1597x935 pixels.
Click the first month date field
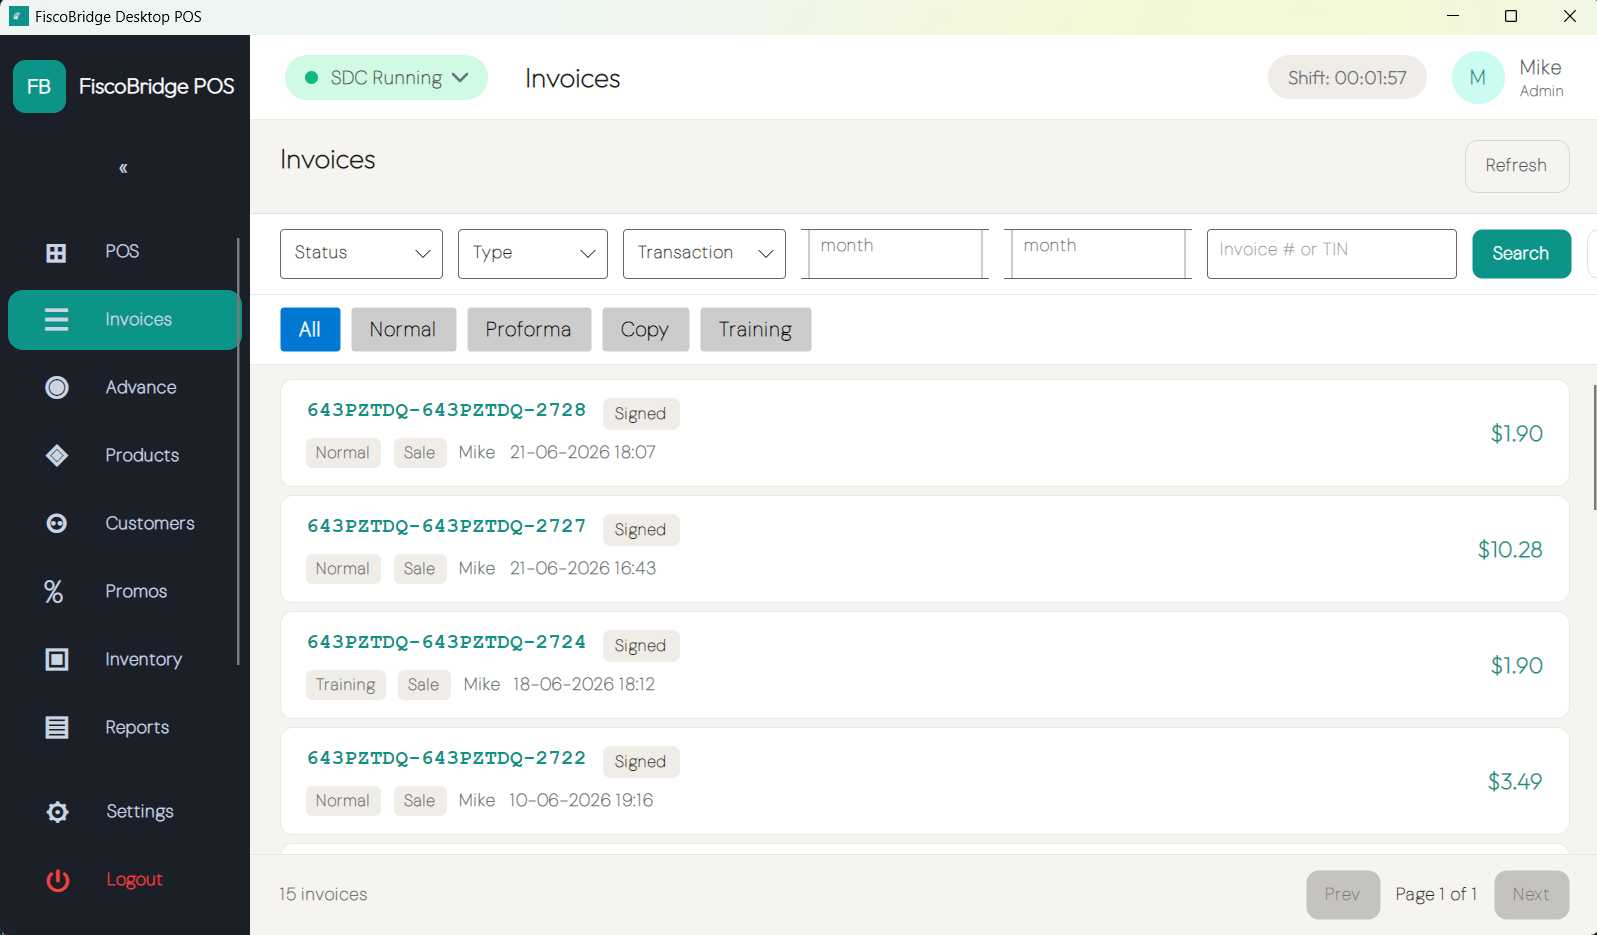point(895,254)
